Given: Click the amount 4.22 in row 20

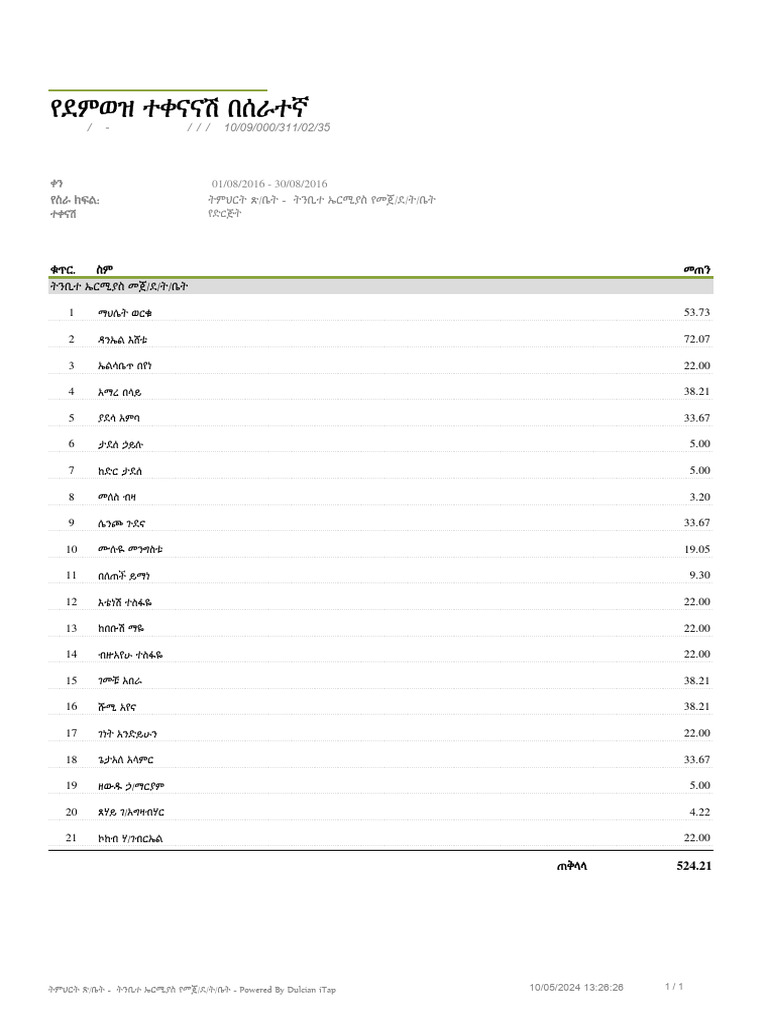Looking at the screenshot, I should [699, 811].
